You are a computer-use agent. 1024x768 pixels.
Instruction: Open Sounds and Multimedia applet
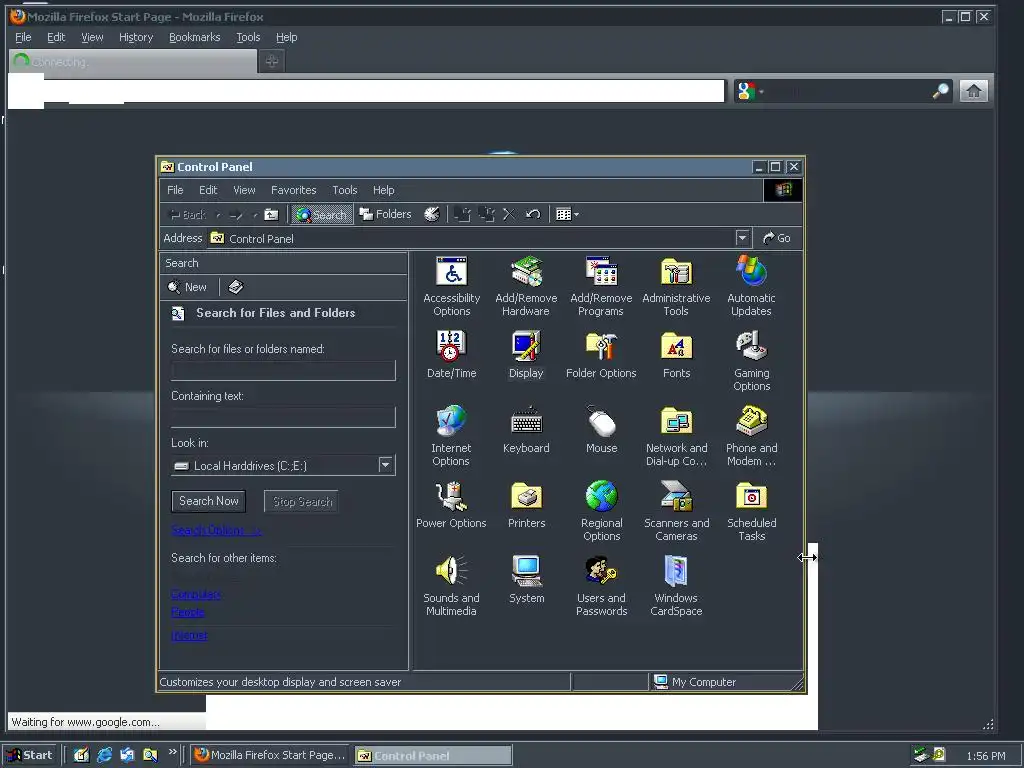pyautogui.click(x=451, y=586)
